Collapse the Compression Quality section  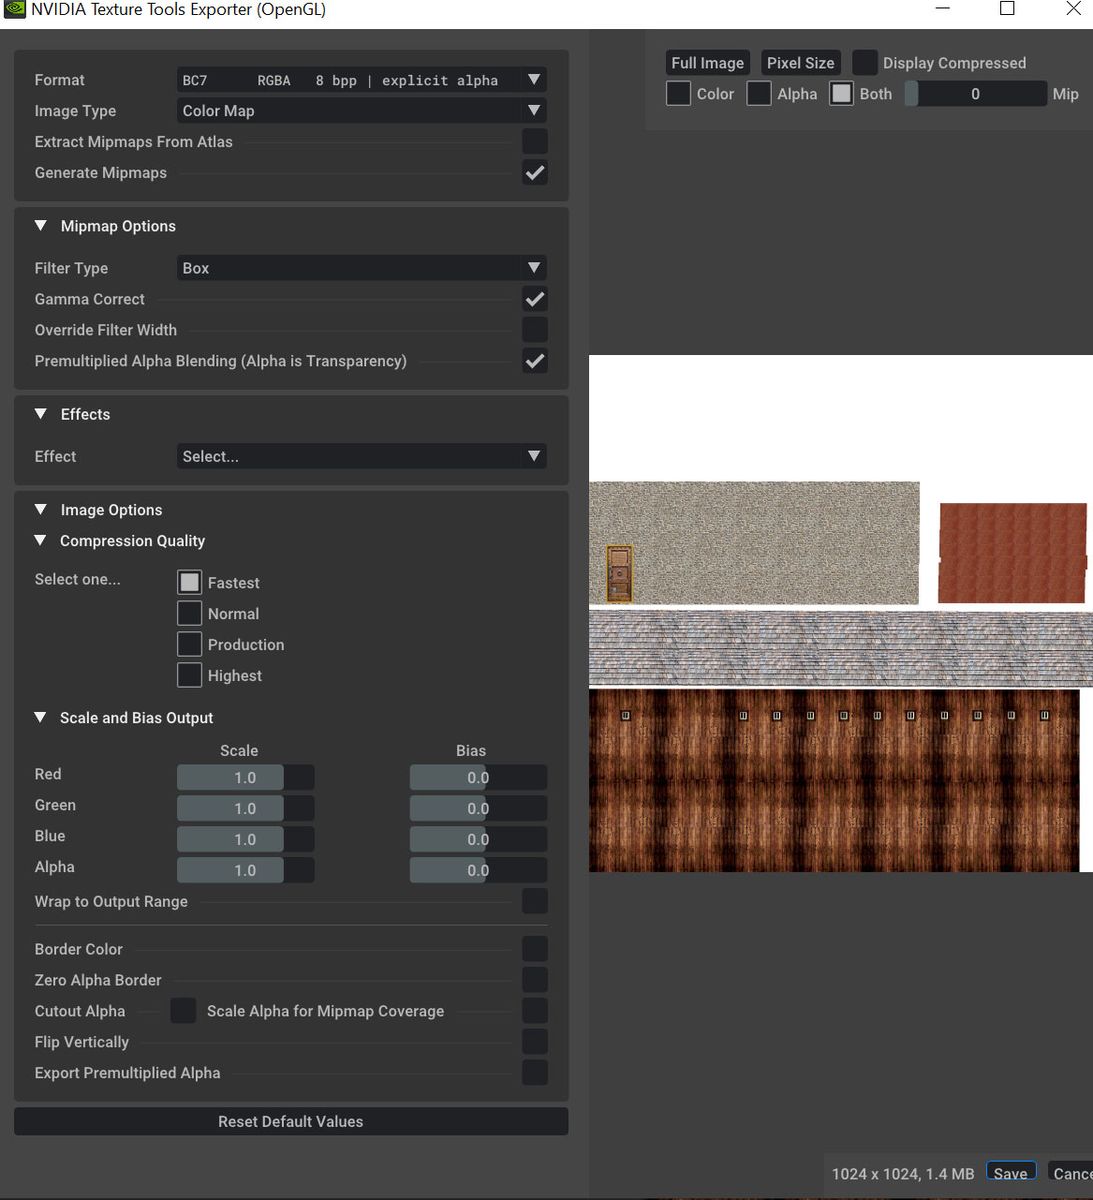(x=41, y=541)
